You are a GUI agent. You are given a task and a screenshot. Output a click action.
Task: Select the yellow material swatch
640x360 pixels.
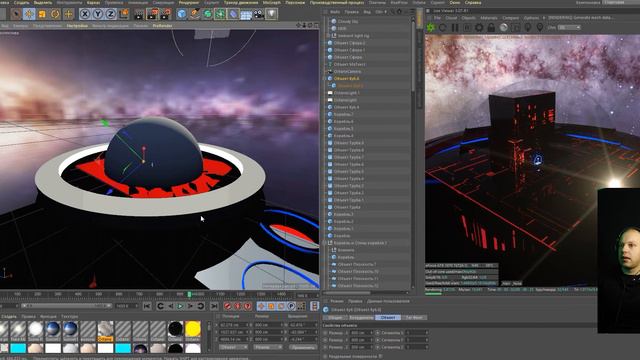tap(193, 329)
